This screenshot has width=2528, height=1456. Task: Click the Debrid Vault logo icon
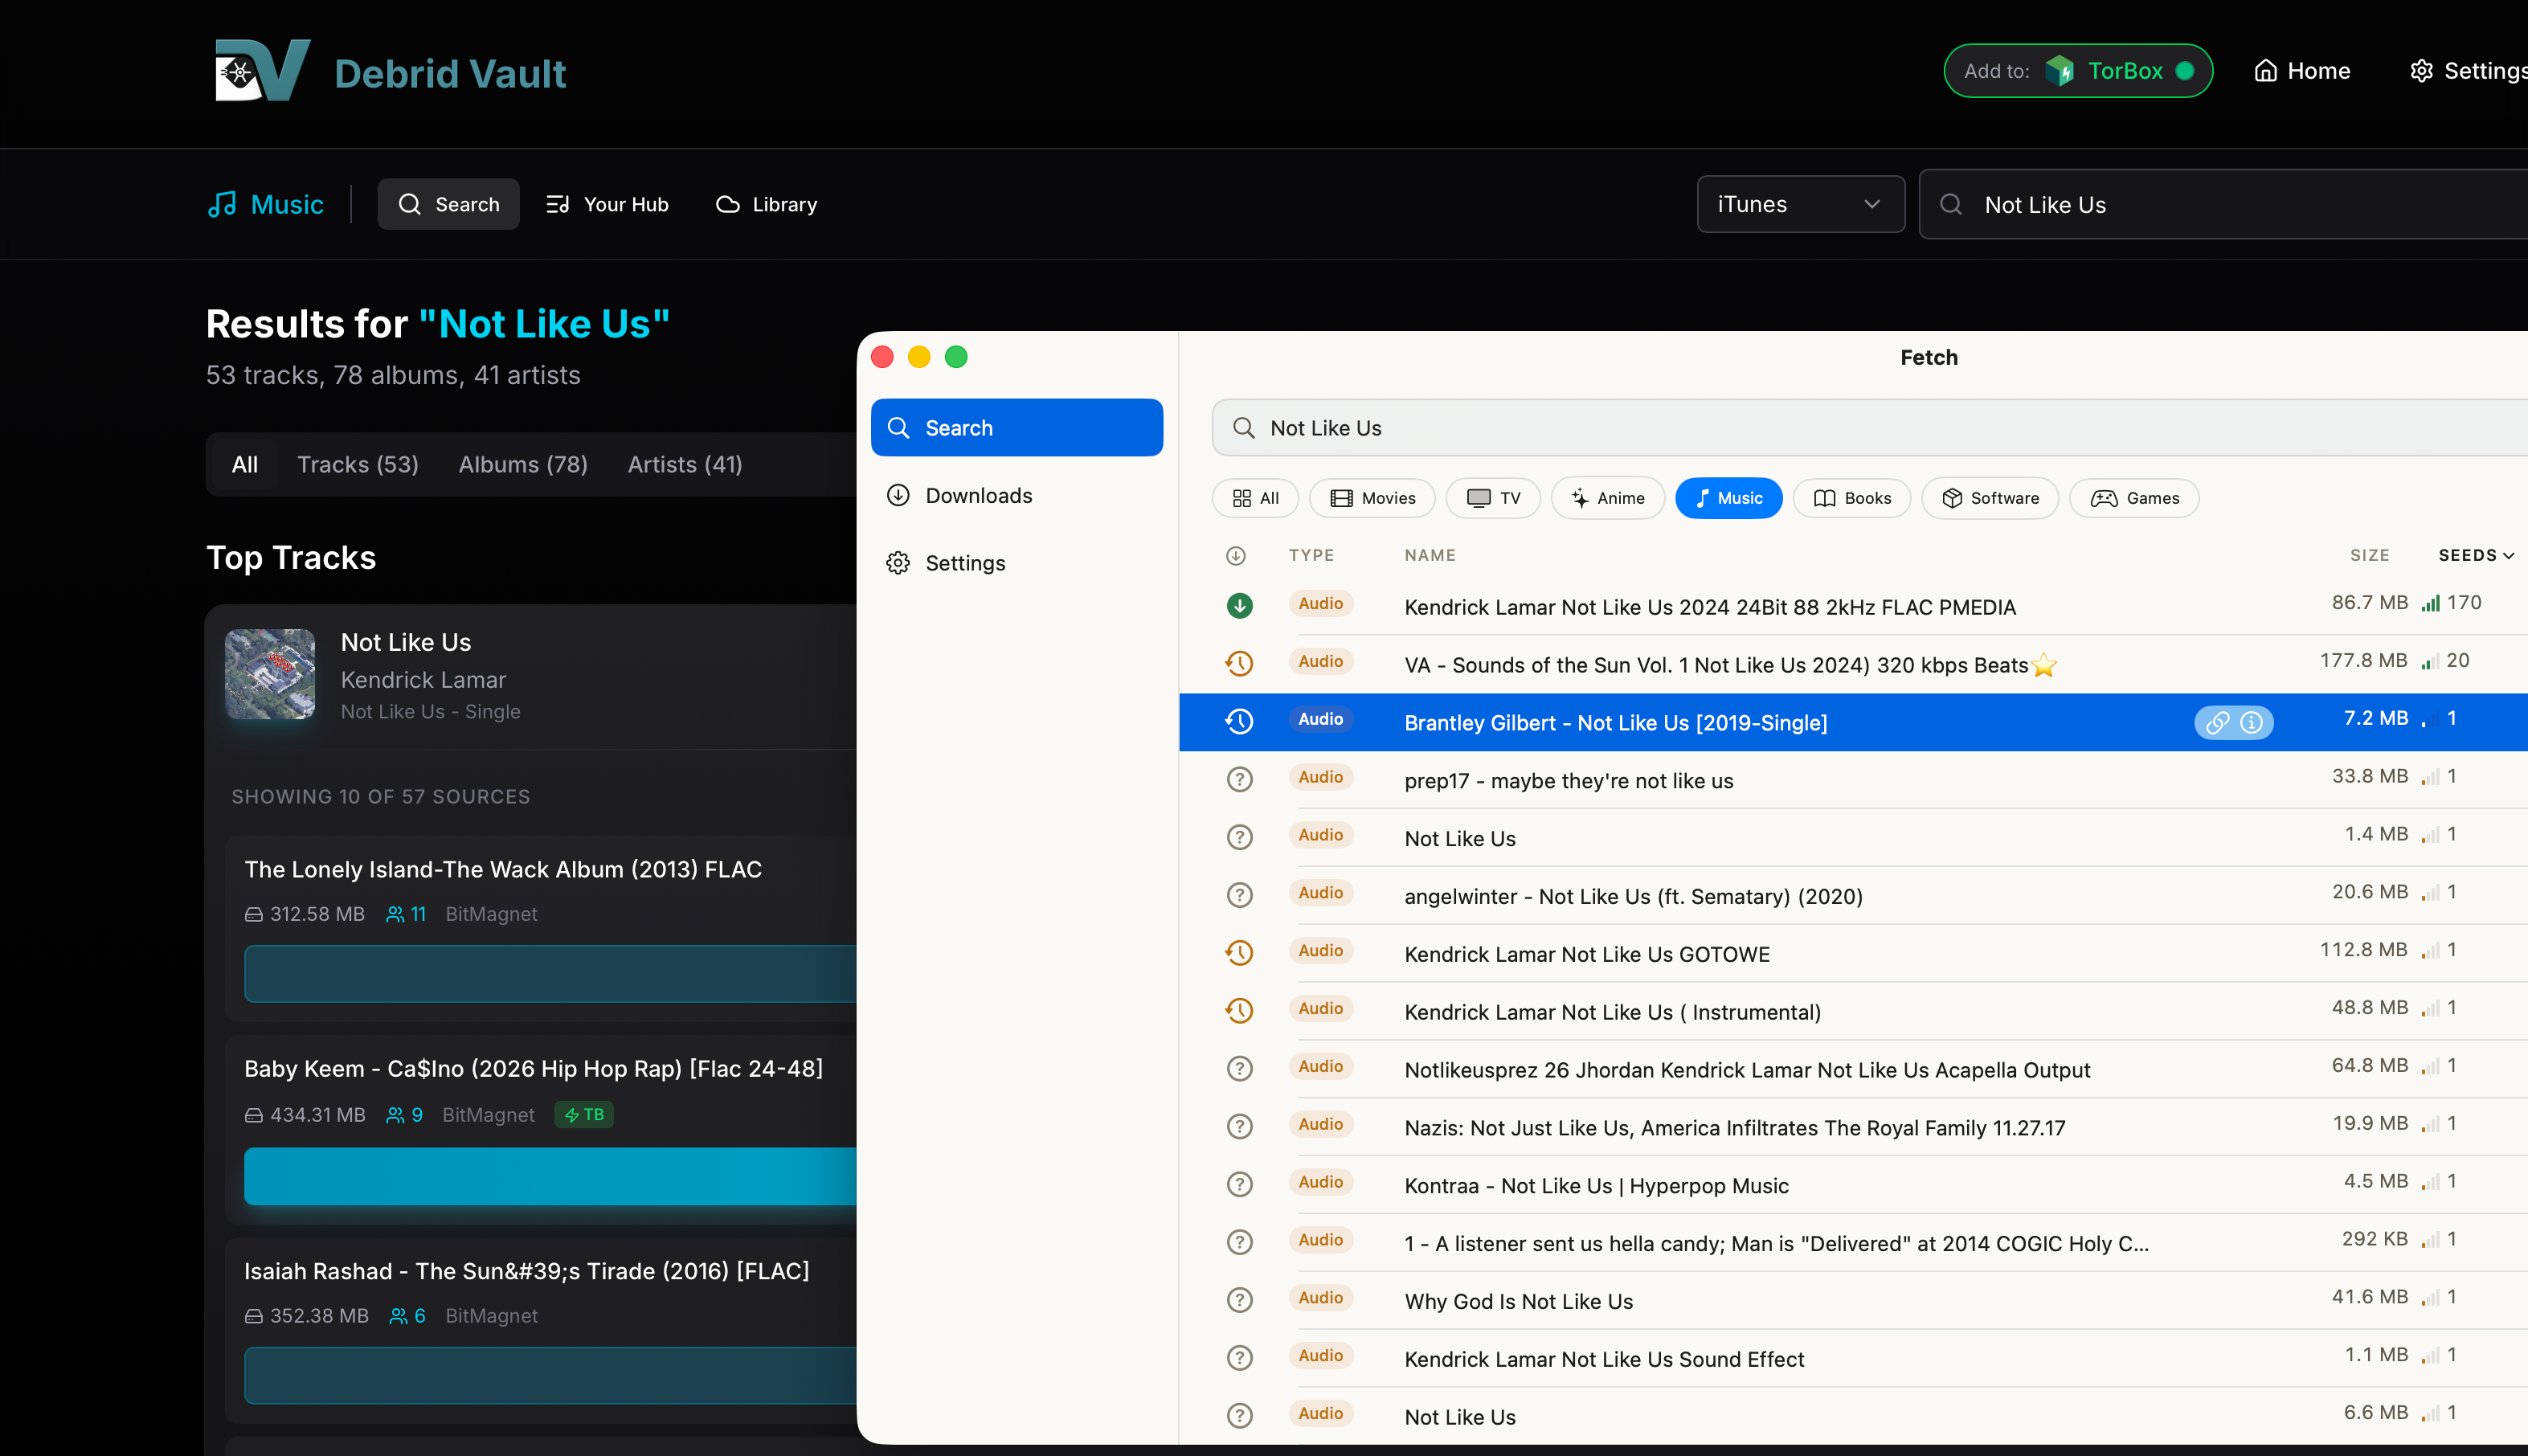pyautogui.click(x=262, y=70)
